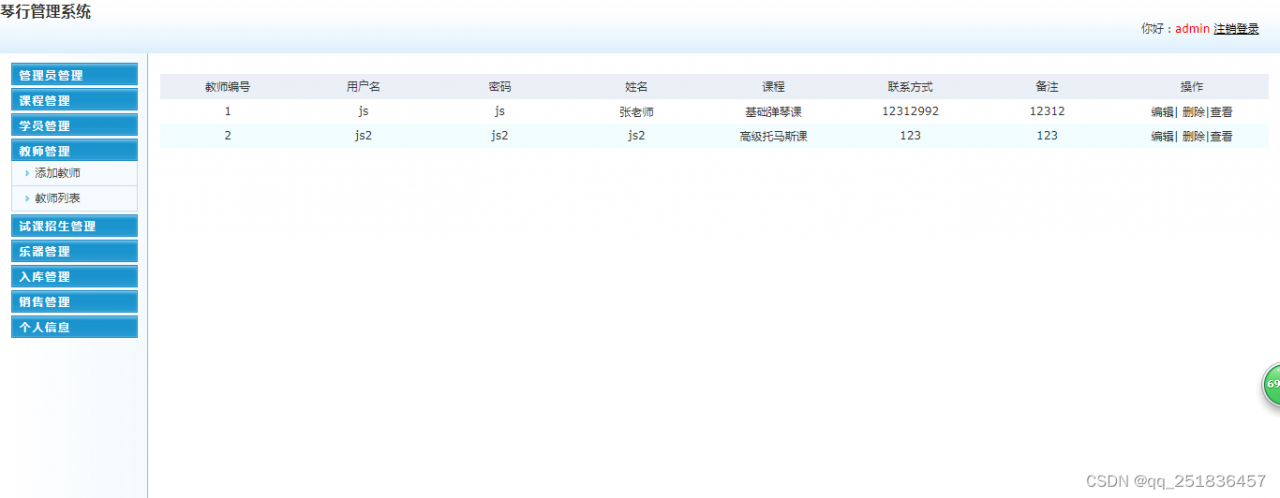Delete teacher js2 via 删除 link
Image resolution: width=1280 pixels, height=498 pixels.
1193,136
